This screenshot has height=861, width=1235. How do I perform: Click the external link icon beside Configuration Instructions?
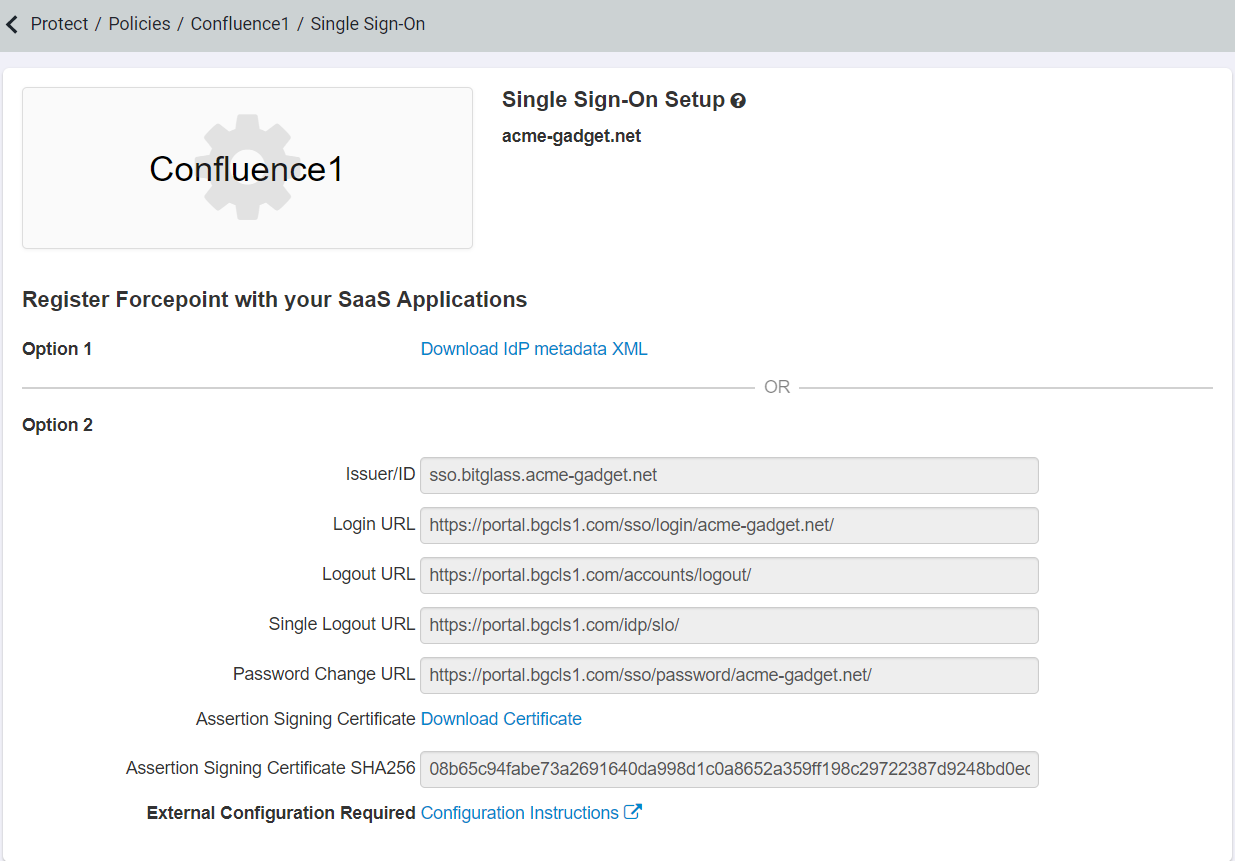coord(634,812)
